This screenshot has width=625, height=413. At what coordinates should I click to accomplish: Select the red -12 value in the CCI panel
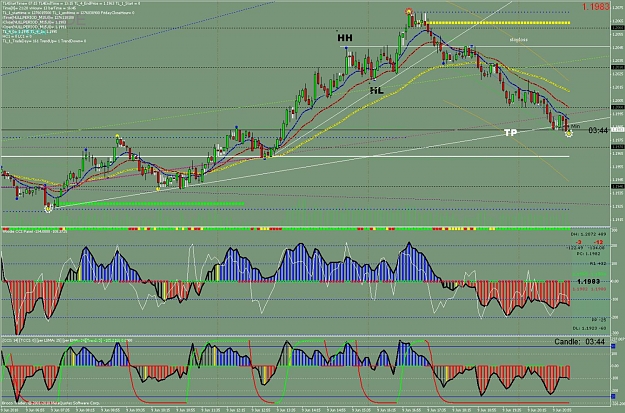click(599, 242)
